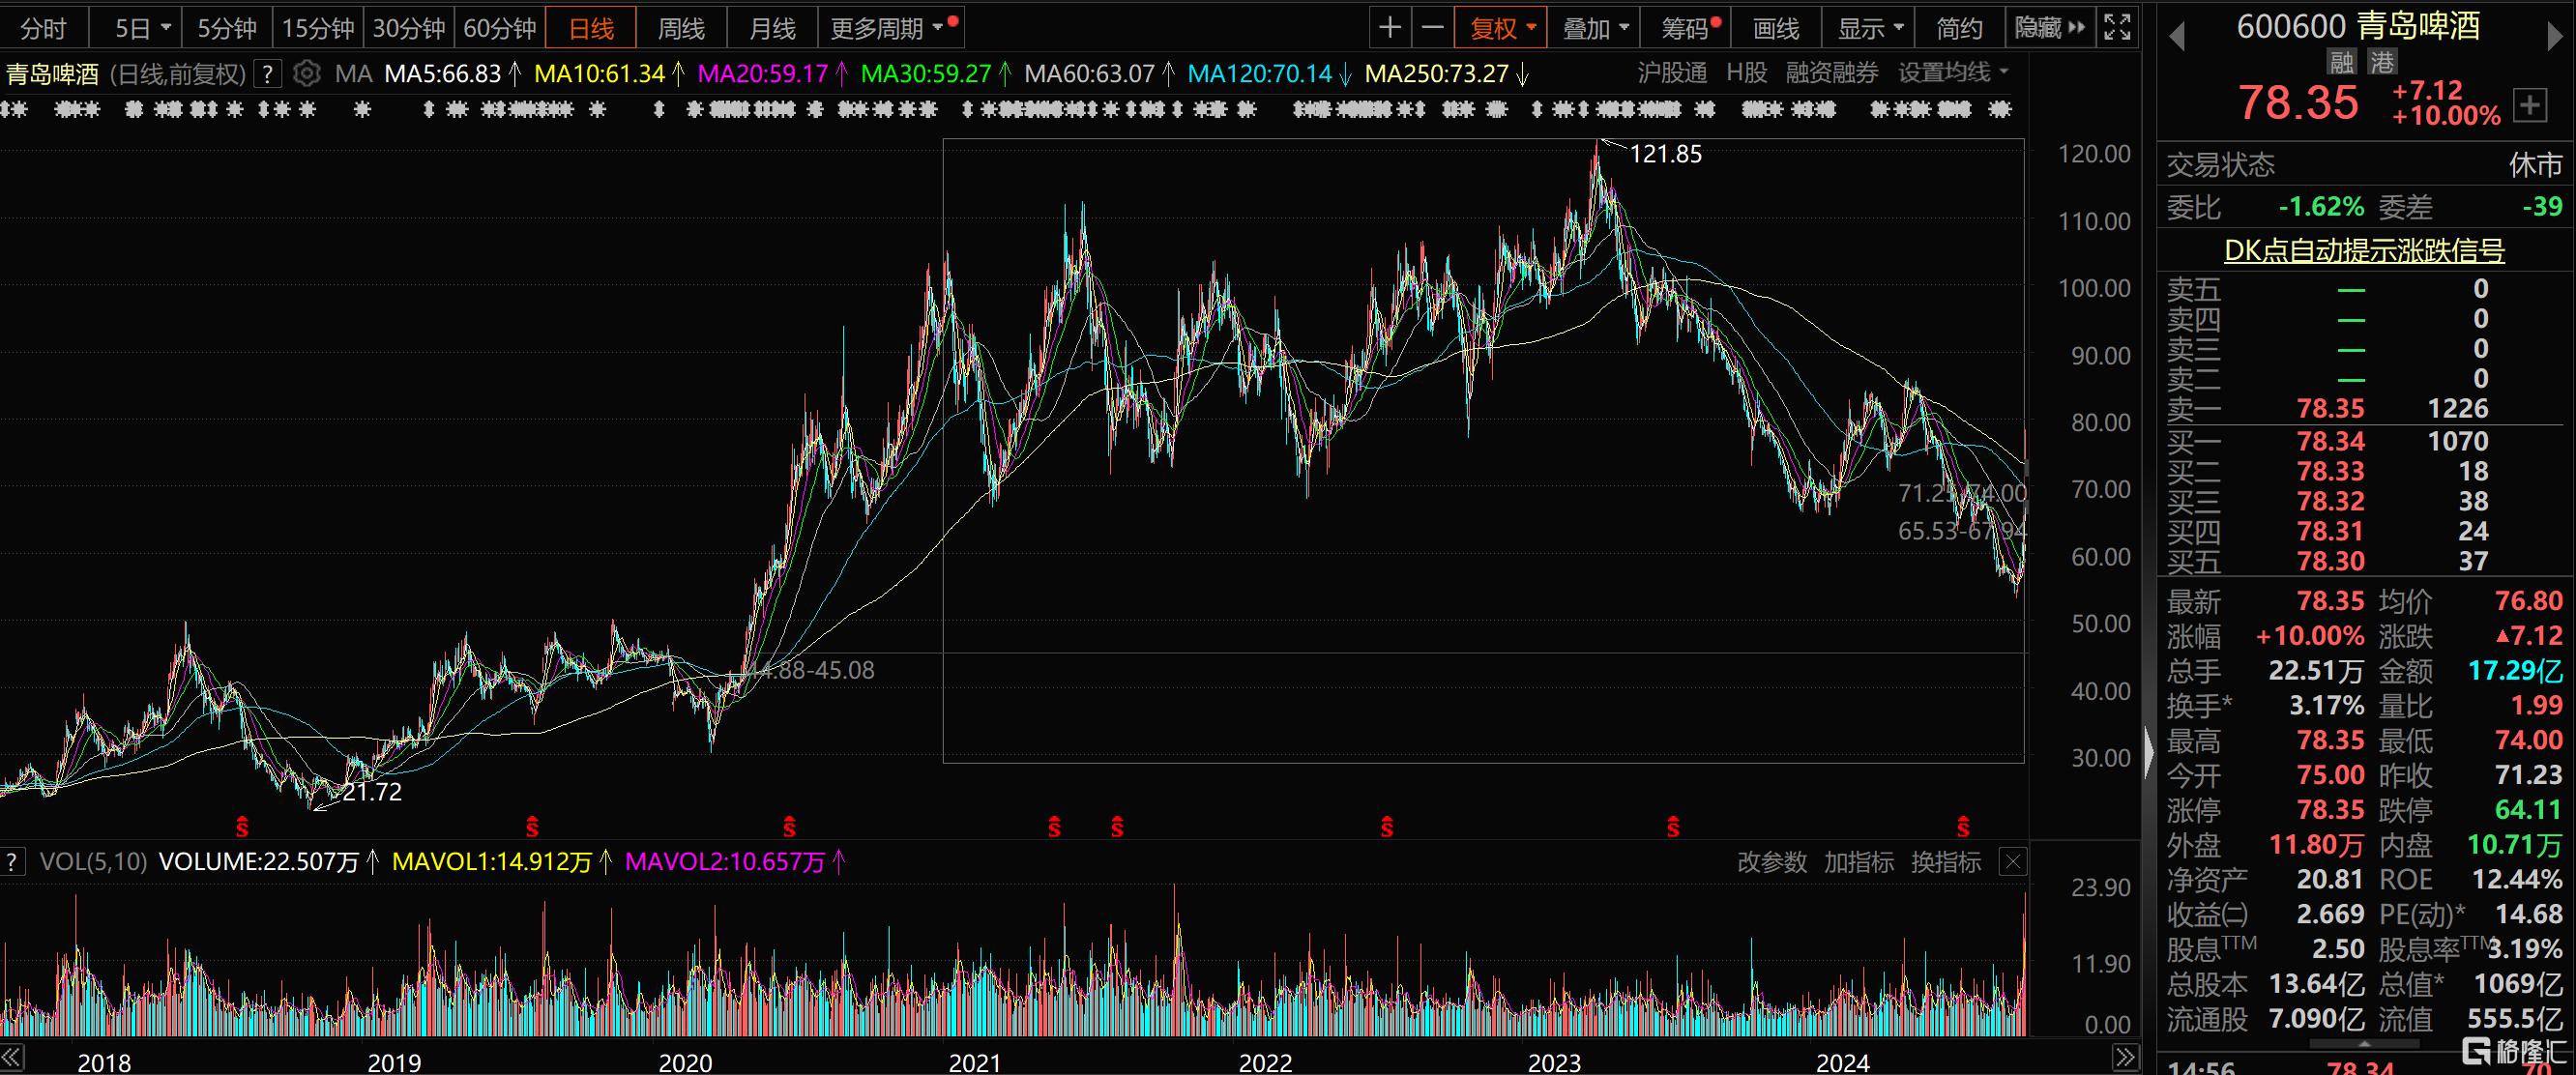Switch to 周线 weekly tab
This screenshot has width=2576, height=1075.
pyautogui.click(x=682, y=28)
